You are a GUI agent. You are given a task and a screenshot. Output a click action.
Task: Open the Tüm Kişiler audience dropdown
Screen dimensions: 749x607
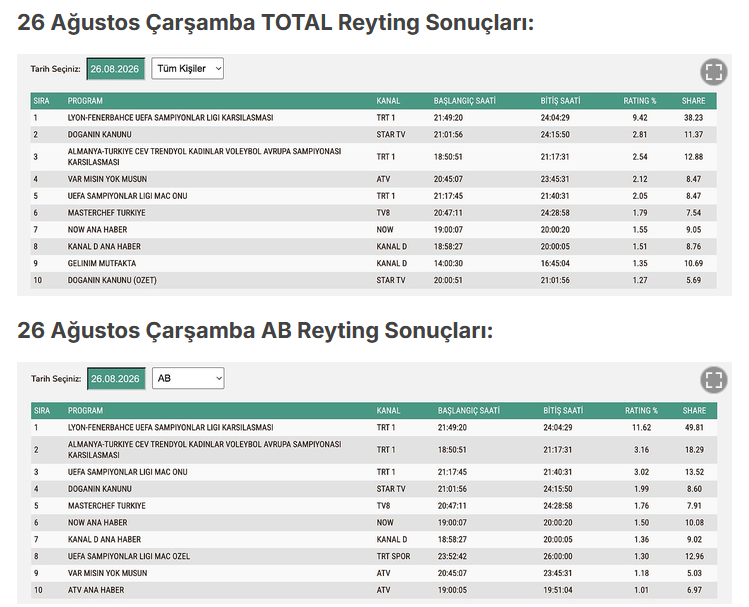[187, 68]
